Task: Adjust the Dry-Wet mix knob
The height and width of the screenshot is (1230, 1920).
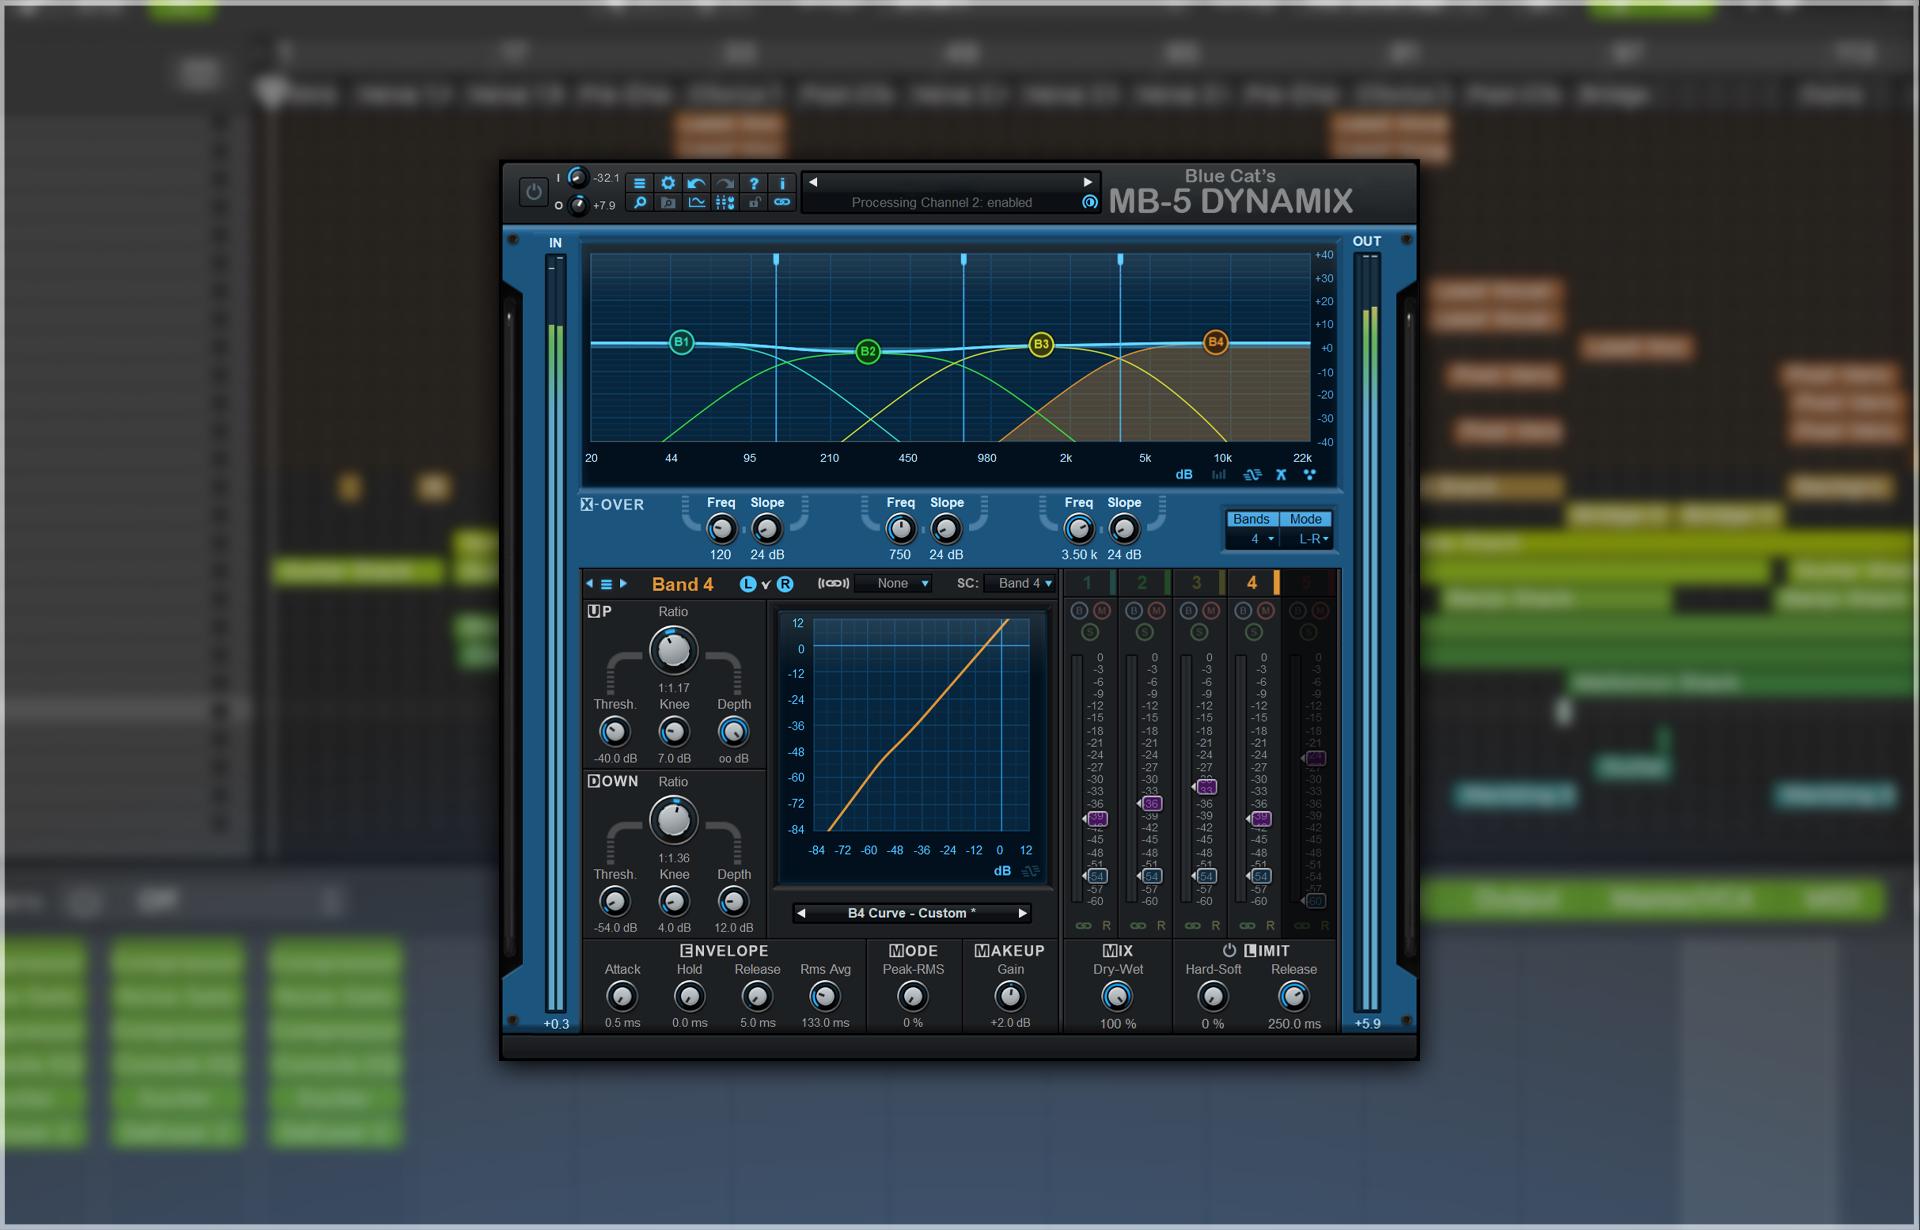Action: [x=1117, y=996]
